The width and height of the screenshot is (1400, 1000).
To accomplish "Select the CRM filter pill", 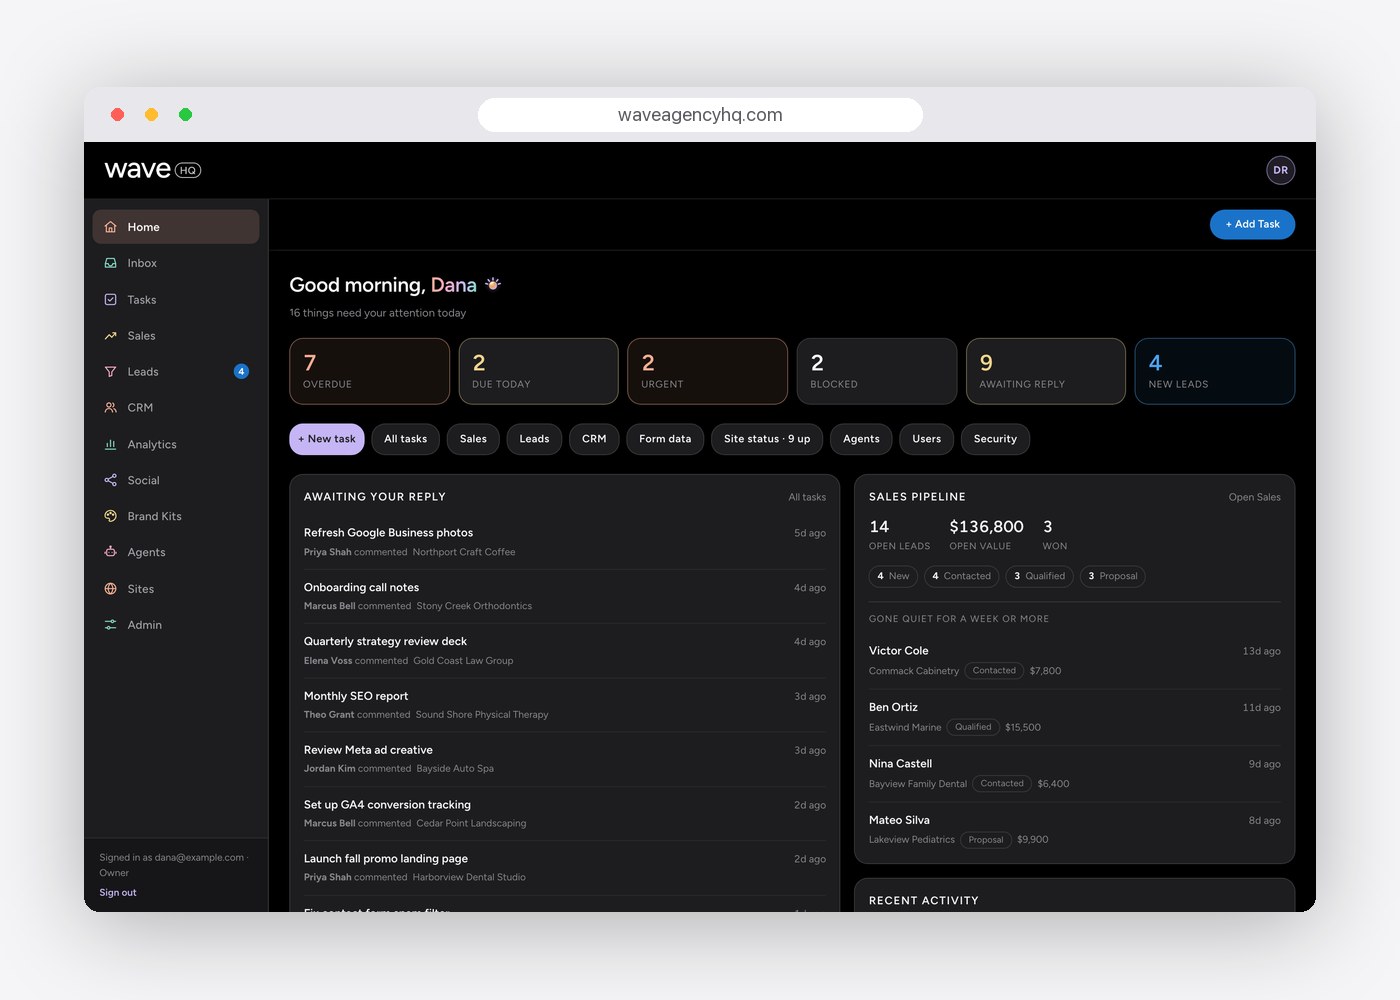I will 594,439.
